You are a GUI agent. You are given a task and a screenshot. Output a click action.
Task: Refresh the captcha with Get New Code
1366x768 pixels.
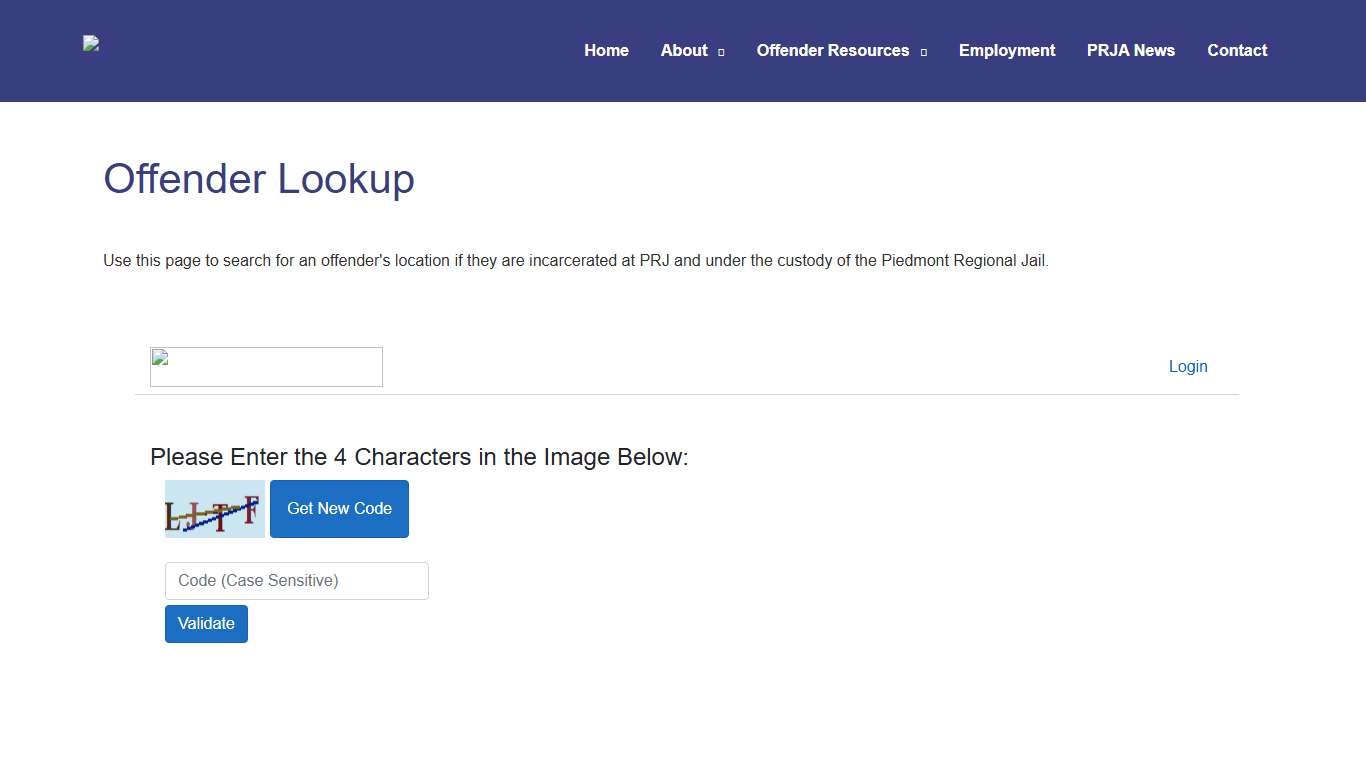click(x=339, y=508)
